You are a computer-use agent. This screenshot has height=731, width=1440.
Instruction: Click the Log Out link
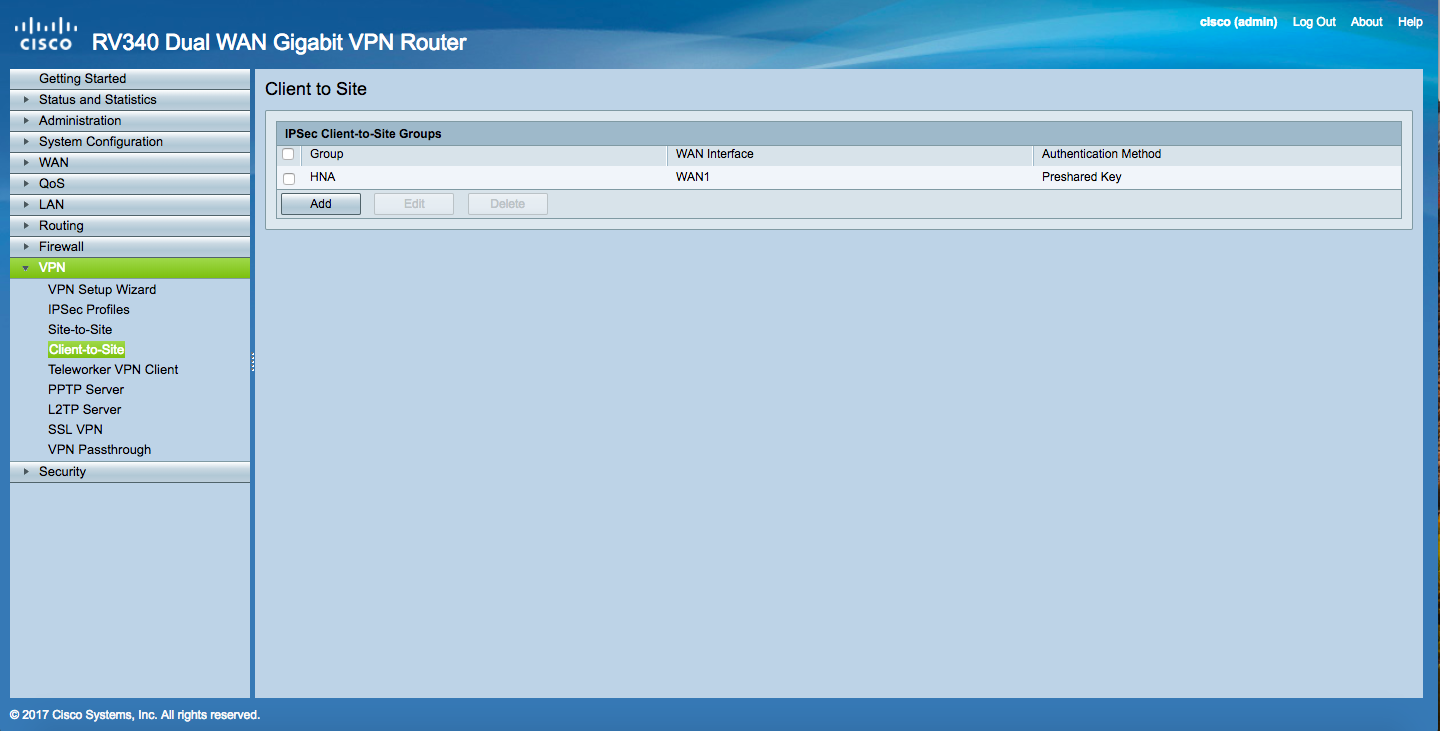click(x=1314, y=22)
